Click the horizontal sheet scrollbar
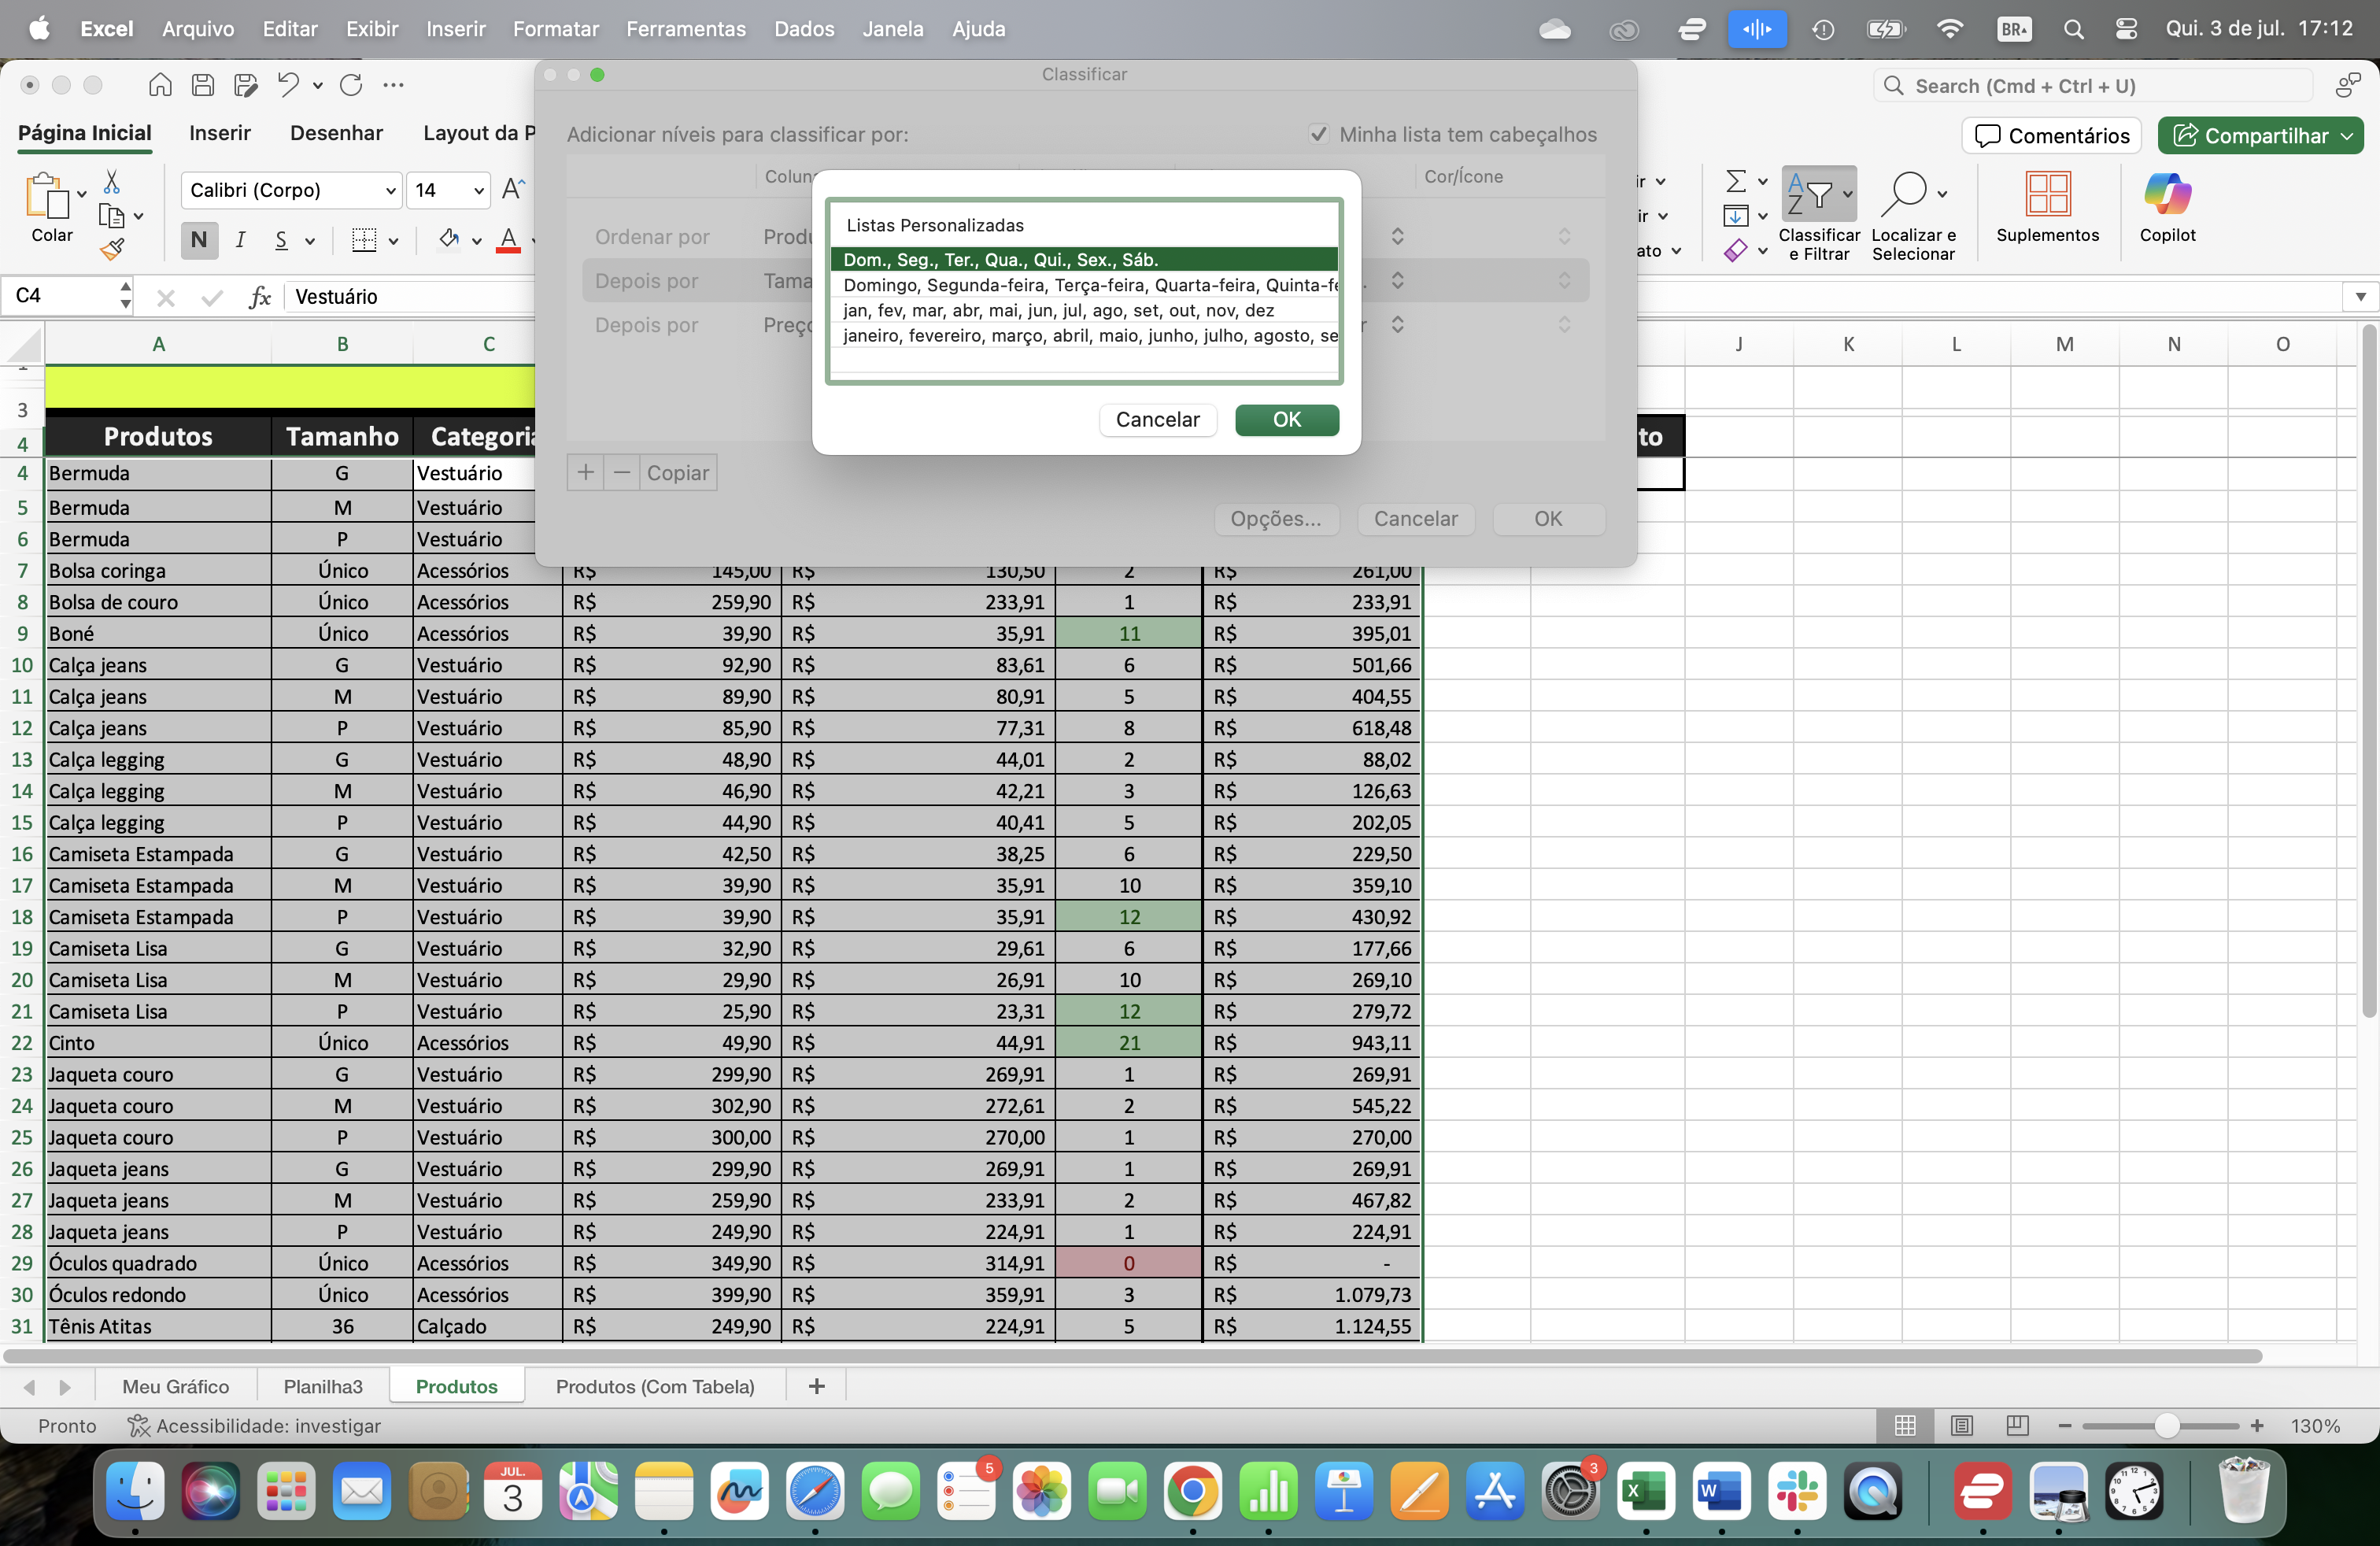This screenshot has width=2380, height=1546. point(1132,1356)
